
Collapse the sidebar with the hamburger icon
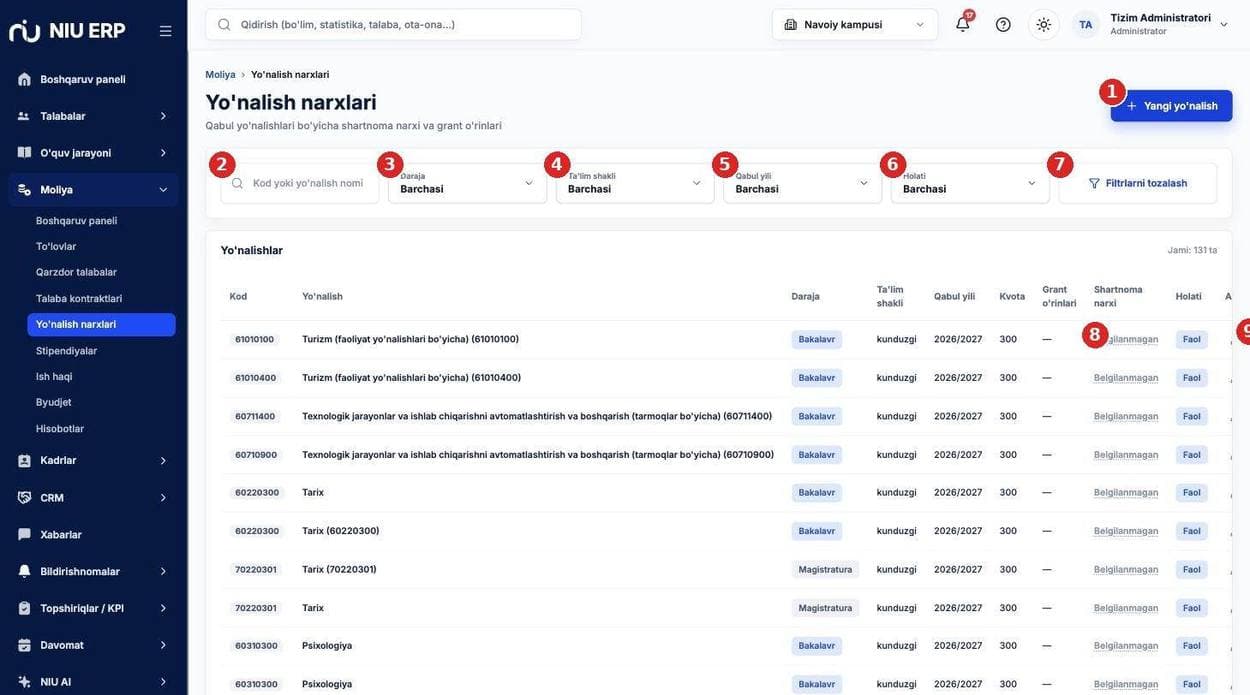tap(165, 31)
